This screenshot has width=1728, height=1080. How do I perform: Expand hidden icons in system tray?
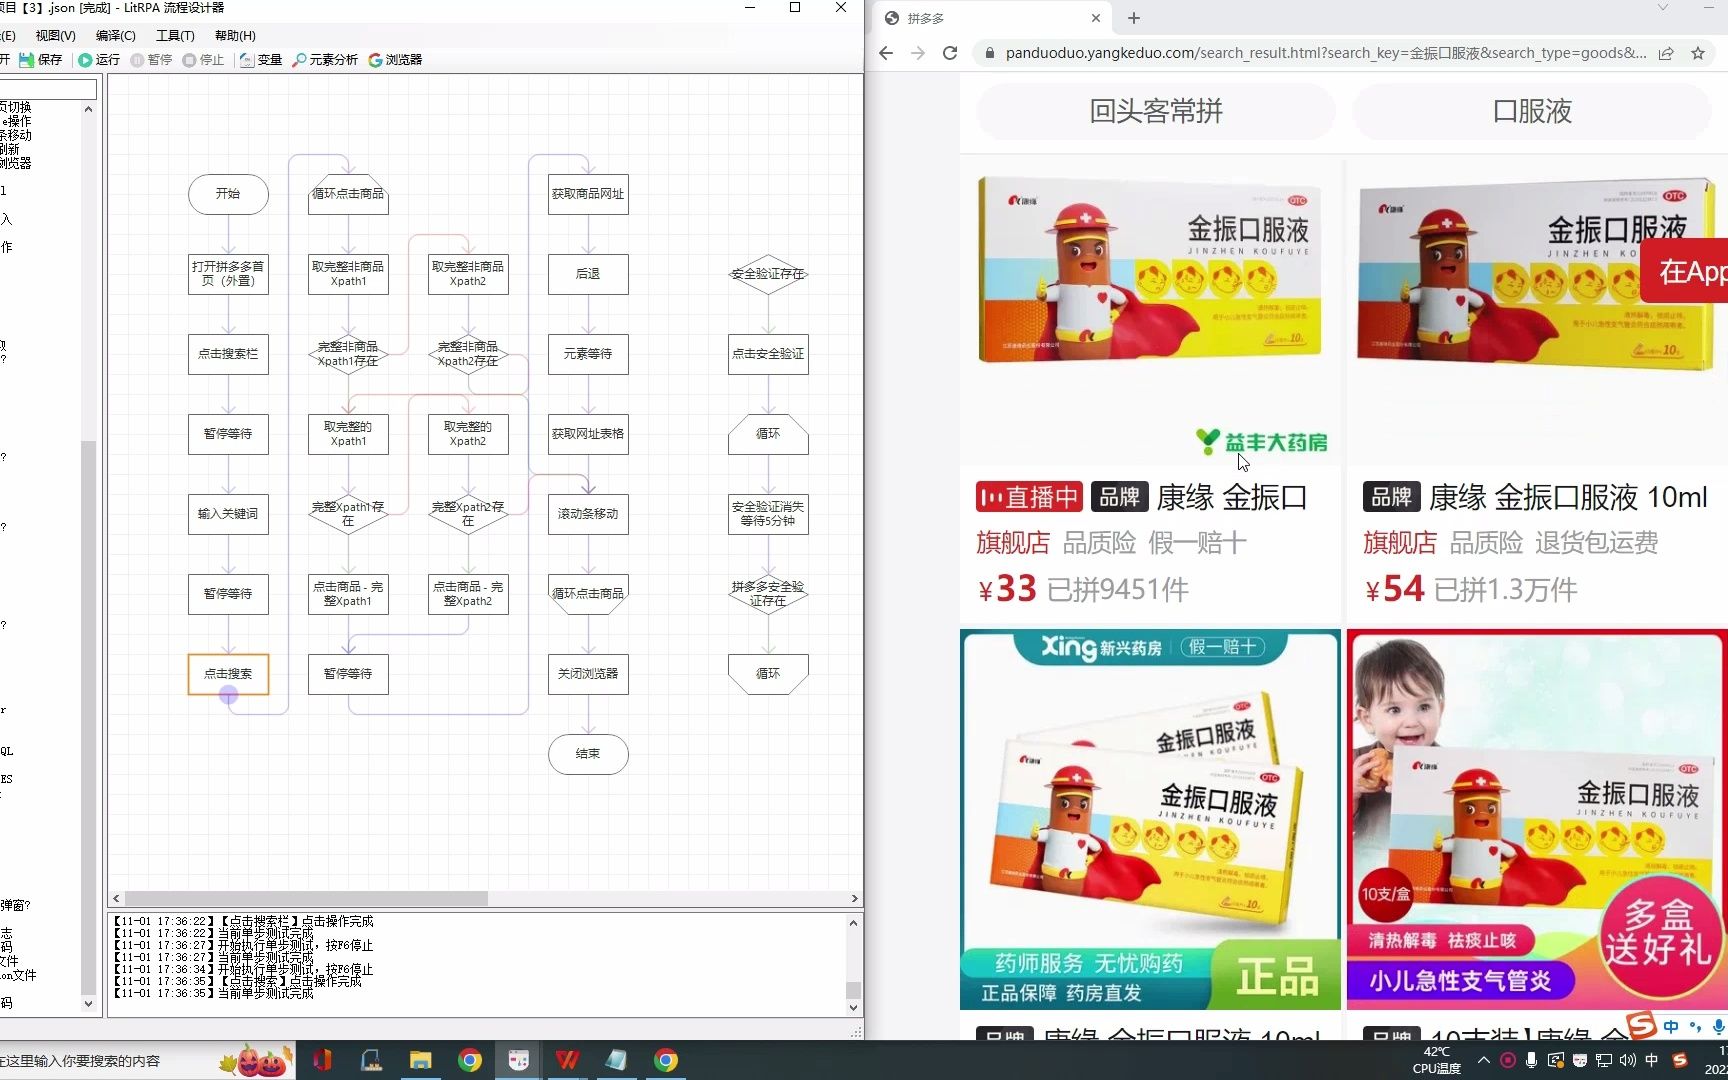(x=1484, y=1061)
